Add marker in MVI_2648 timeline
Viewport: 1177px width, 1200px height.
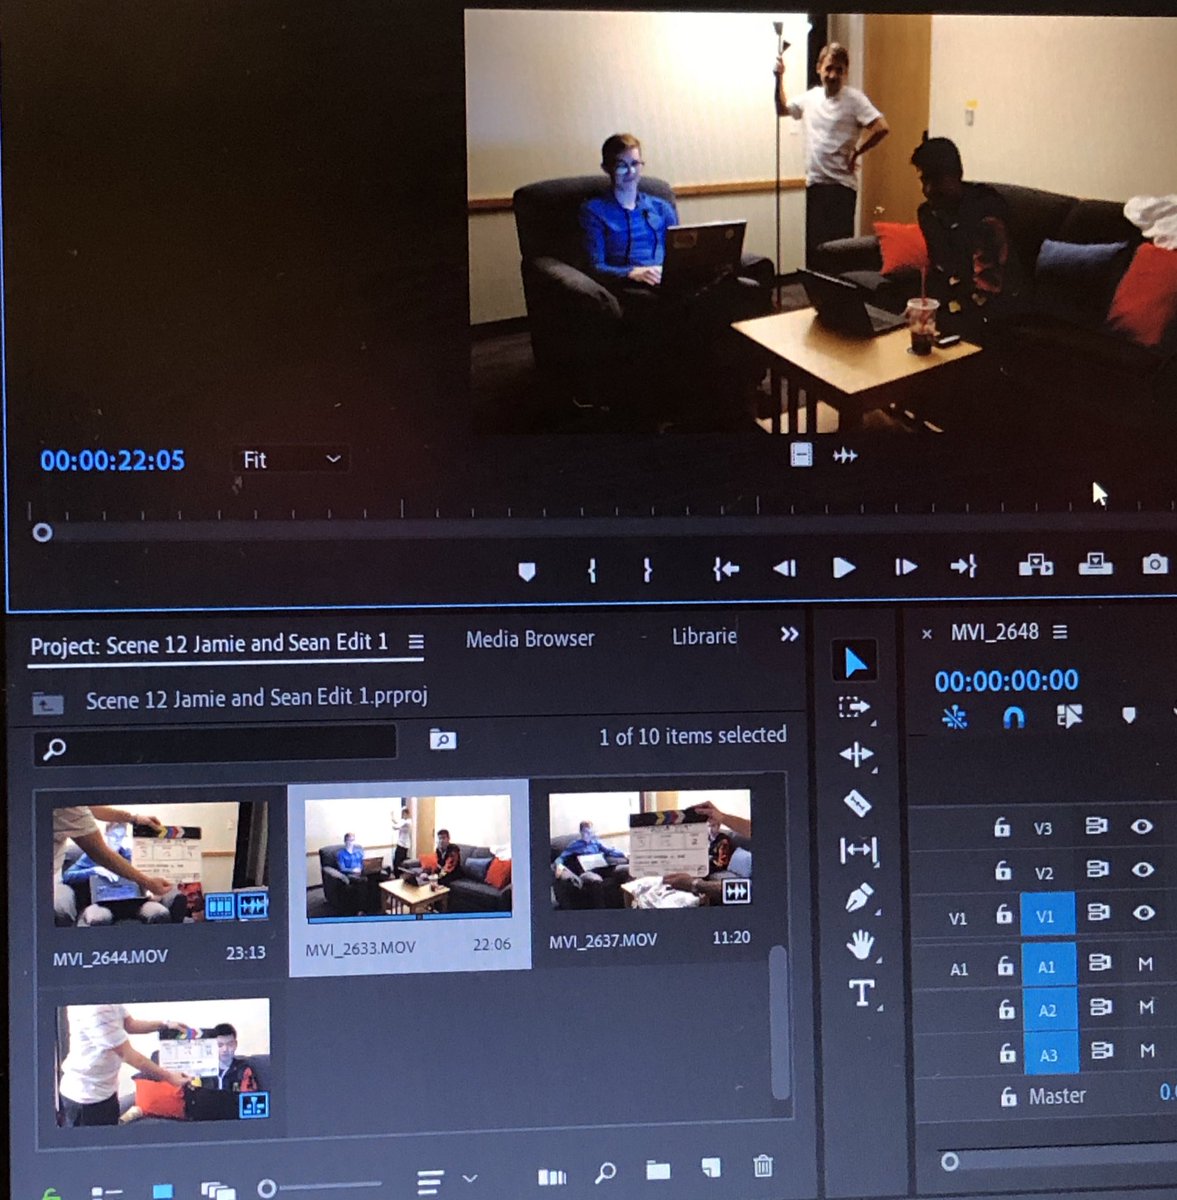(1128, 716)
